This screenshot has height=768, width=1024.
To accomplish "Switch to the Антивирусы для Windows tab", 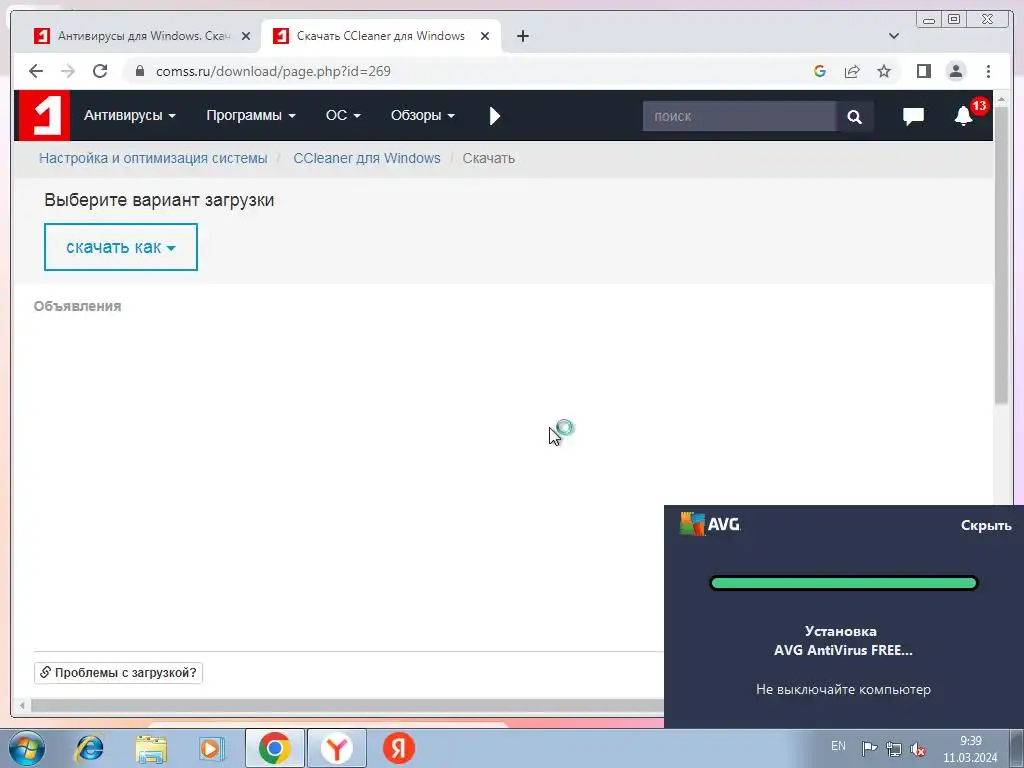I will tap(136, 36).
